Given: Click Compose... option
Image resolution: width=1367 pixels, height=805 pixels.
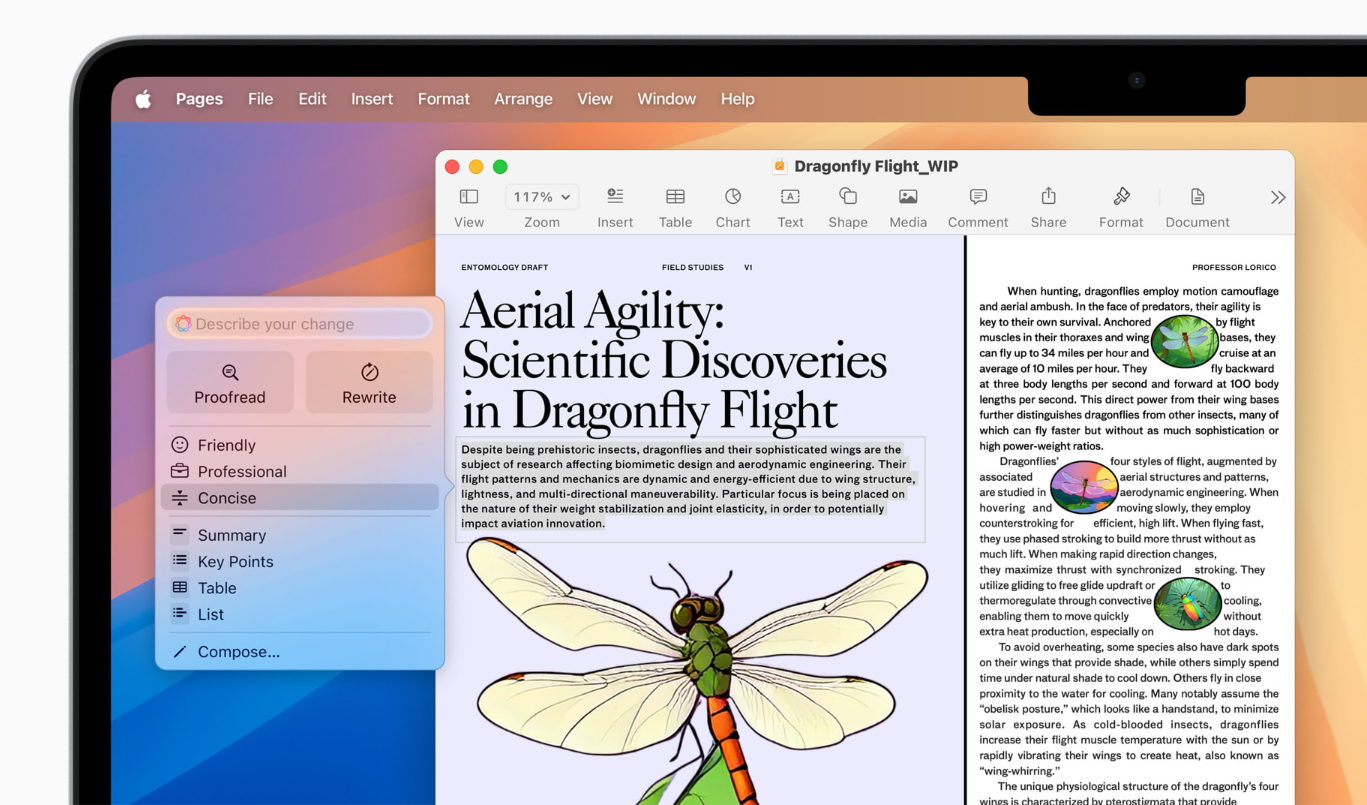Looking at the screenshot, I should pyautogui.click(x=300, y=652).
